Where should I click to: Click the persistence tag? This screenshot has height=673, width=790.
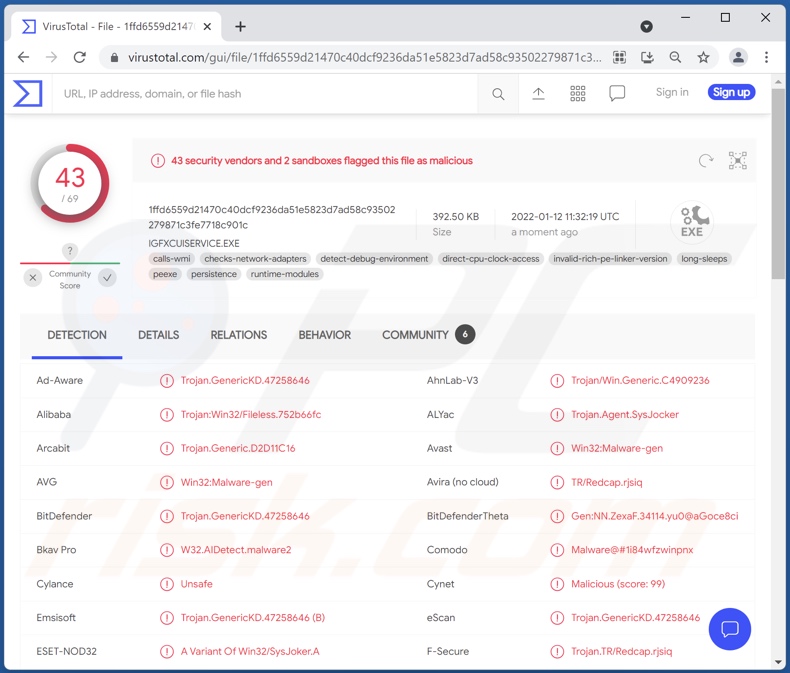pos(214,274)
